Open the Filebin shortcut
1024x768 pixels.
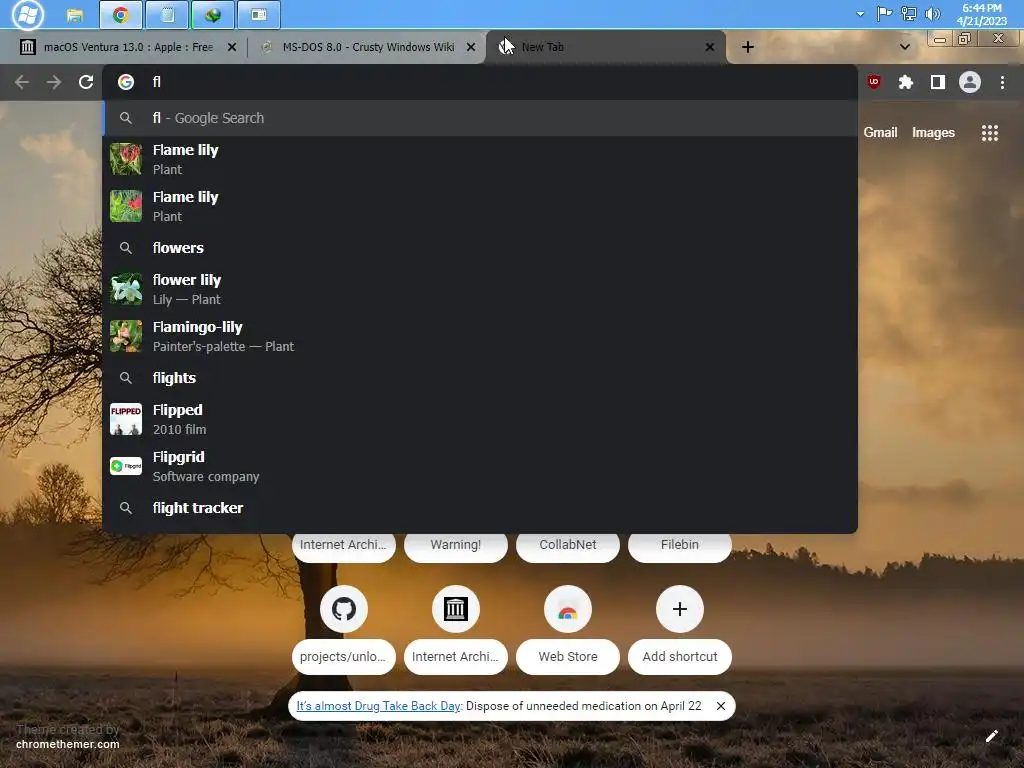click(x=680, y=545)
